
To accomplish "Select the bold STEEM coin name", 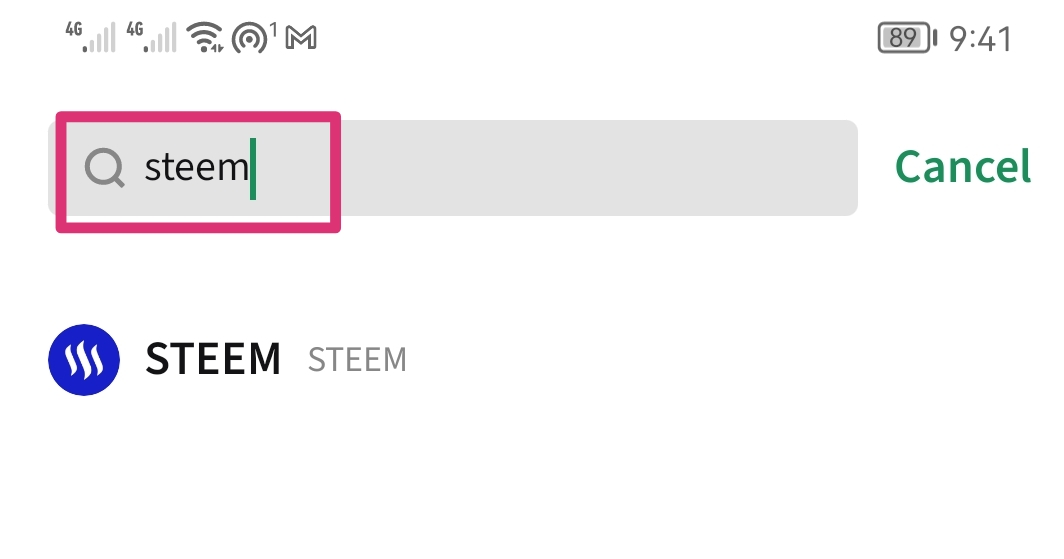I will [x=213, y=360].
